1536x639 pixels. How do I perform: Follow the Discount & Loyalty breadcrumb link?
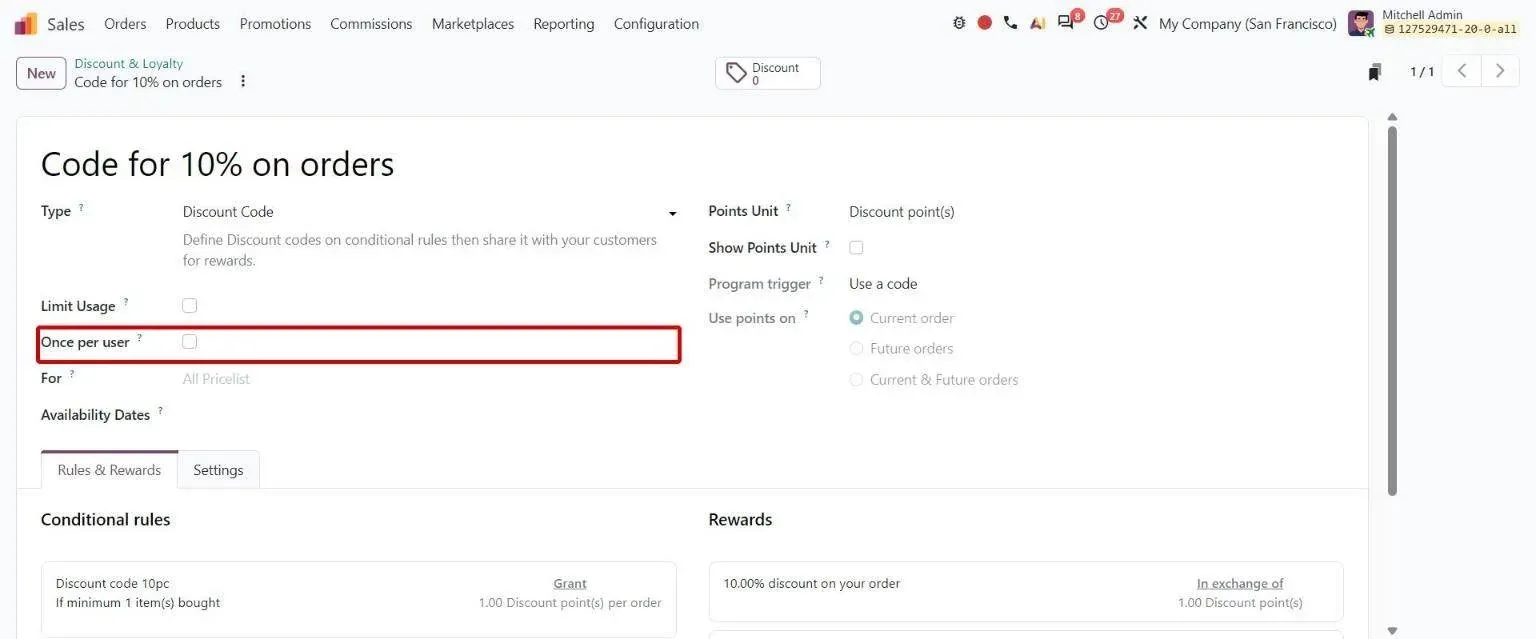pyautogui.click(x=129, y=63)
